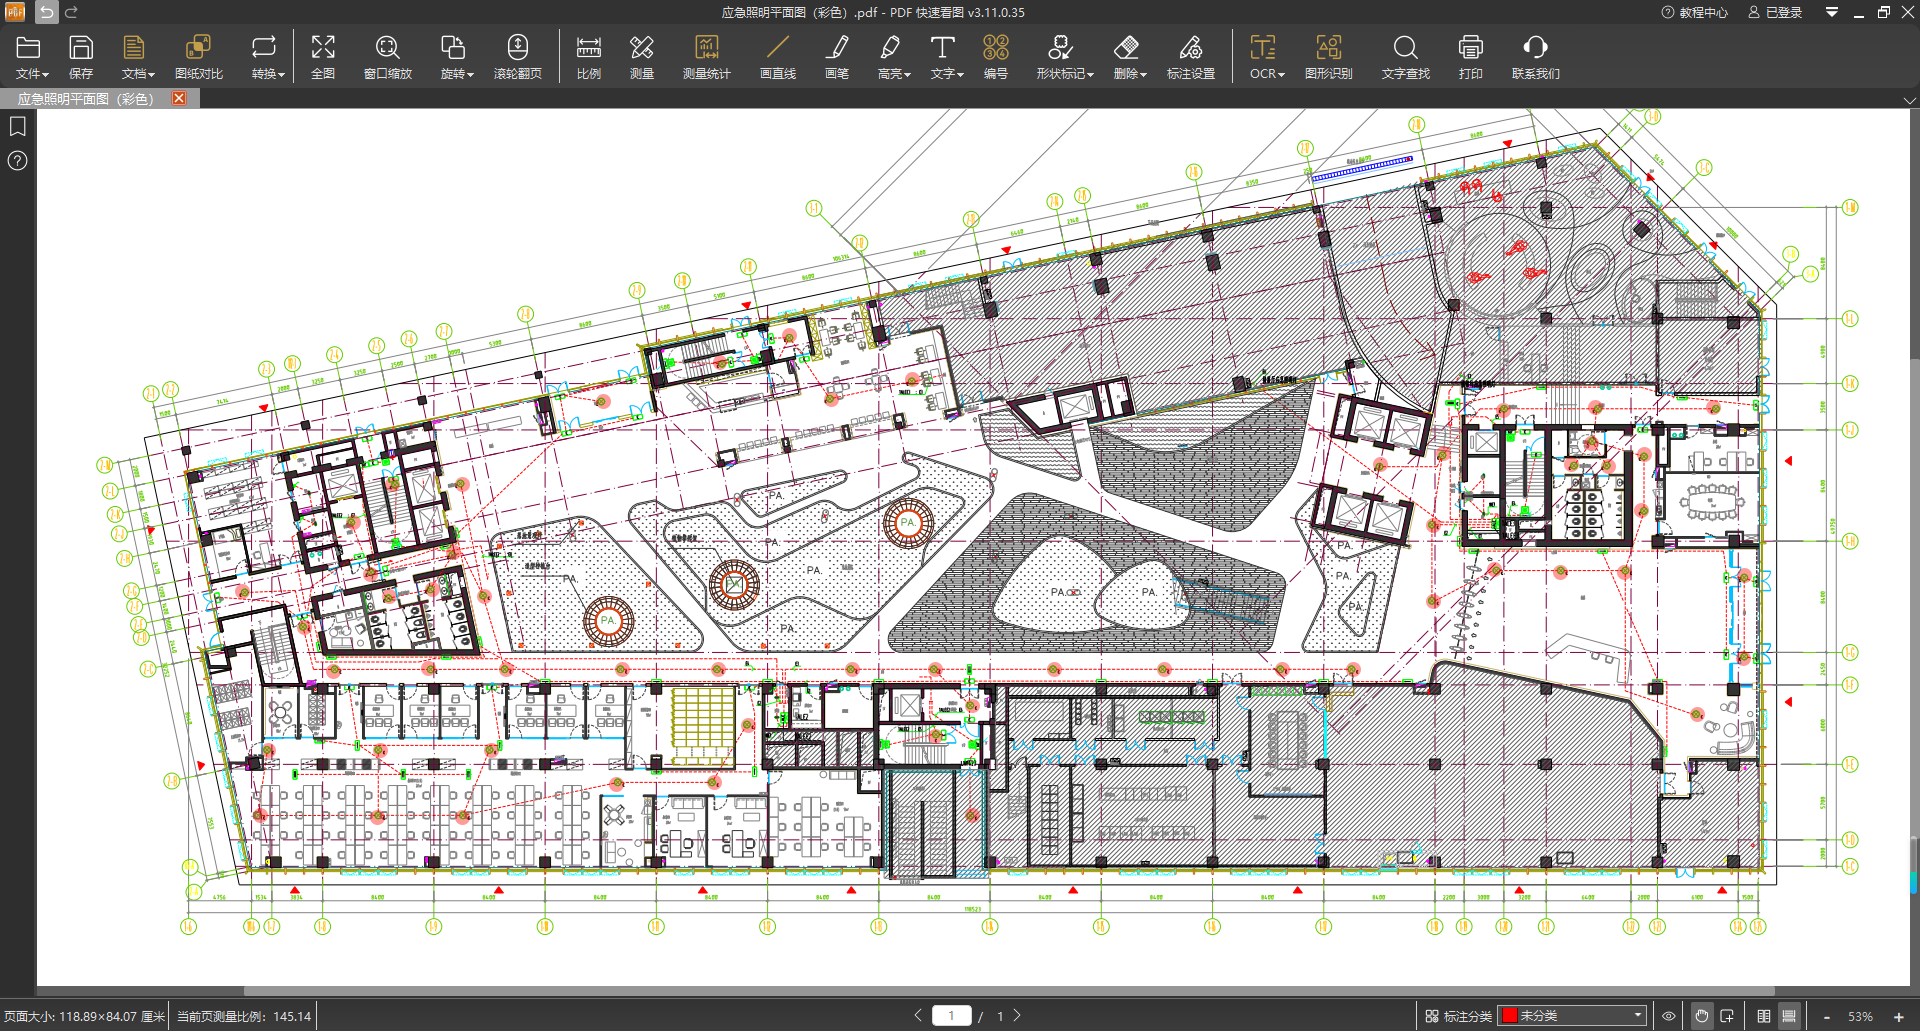Select the brush pen (画笔) tool

837,57
